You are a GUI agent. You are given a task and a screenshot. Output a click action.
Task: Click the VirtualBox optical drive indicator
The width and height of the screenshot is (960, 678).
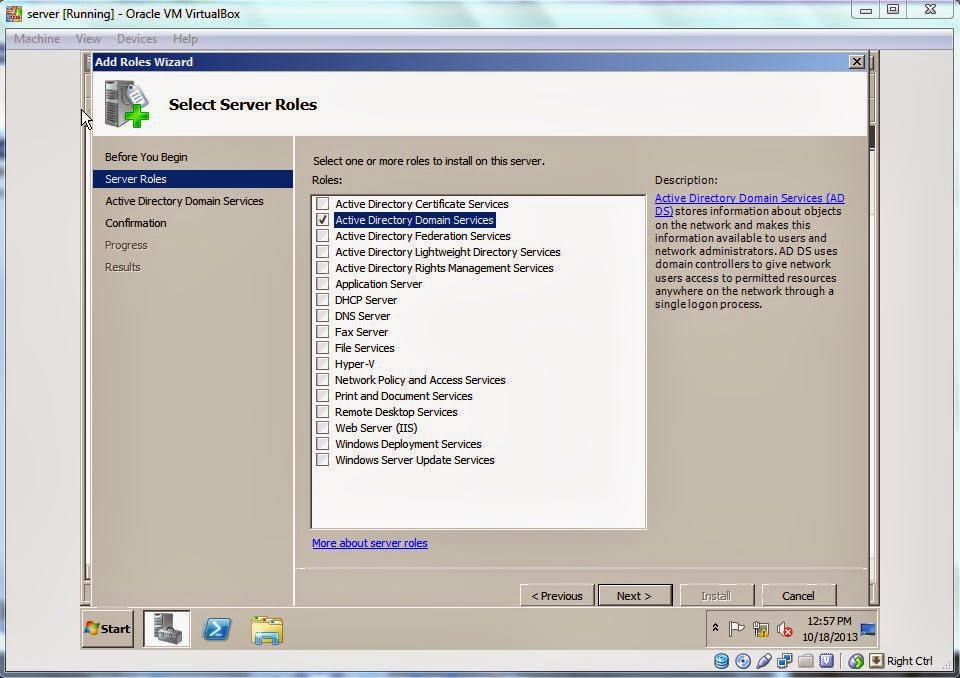pyautogui.click(x=743, y=661)
